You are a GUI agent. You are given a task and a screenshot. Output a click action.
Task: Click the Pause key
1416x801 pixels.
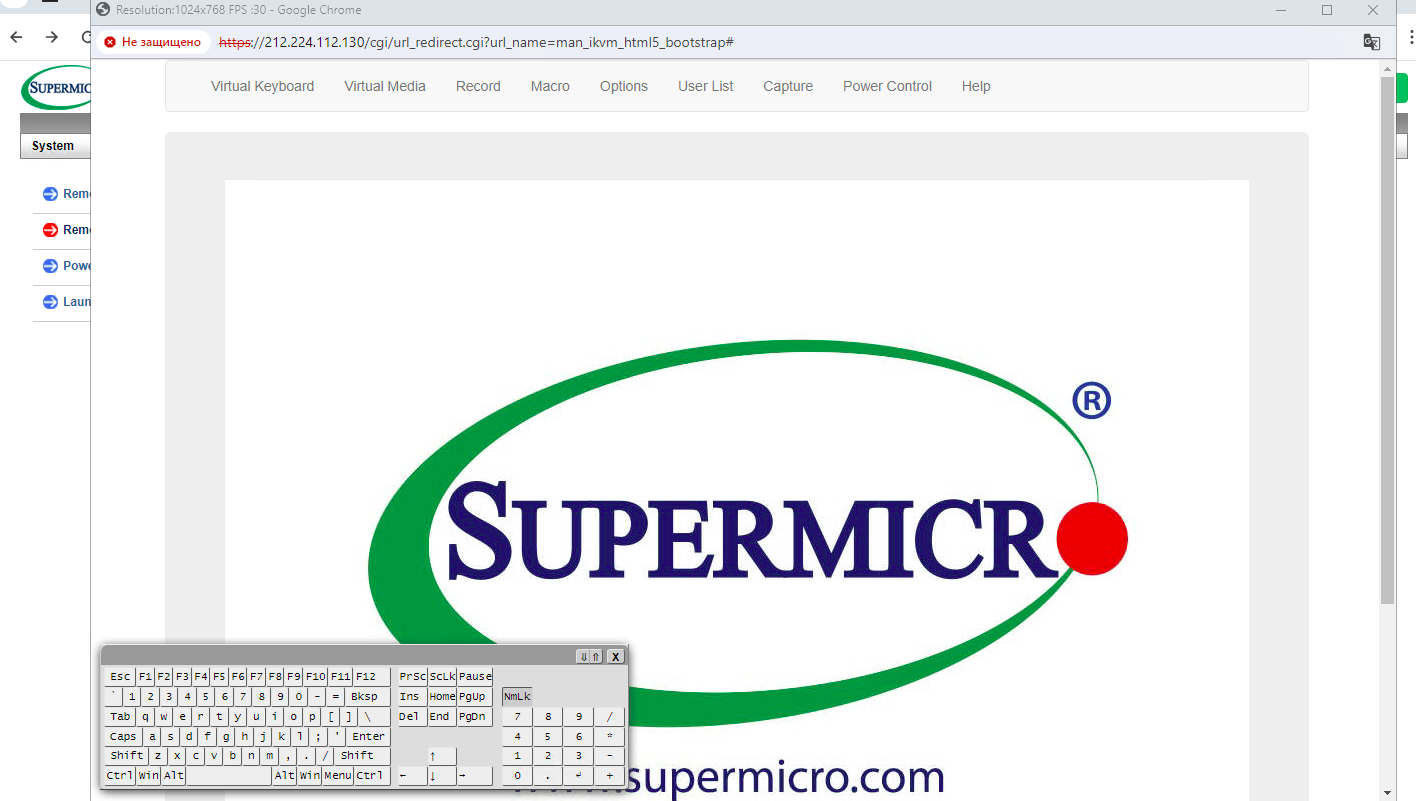[475, 677]
